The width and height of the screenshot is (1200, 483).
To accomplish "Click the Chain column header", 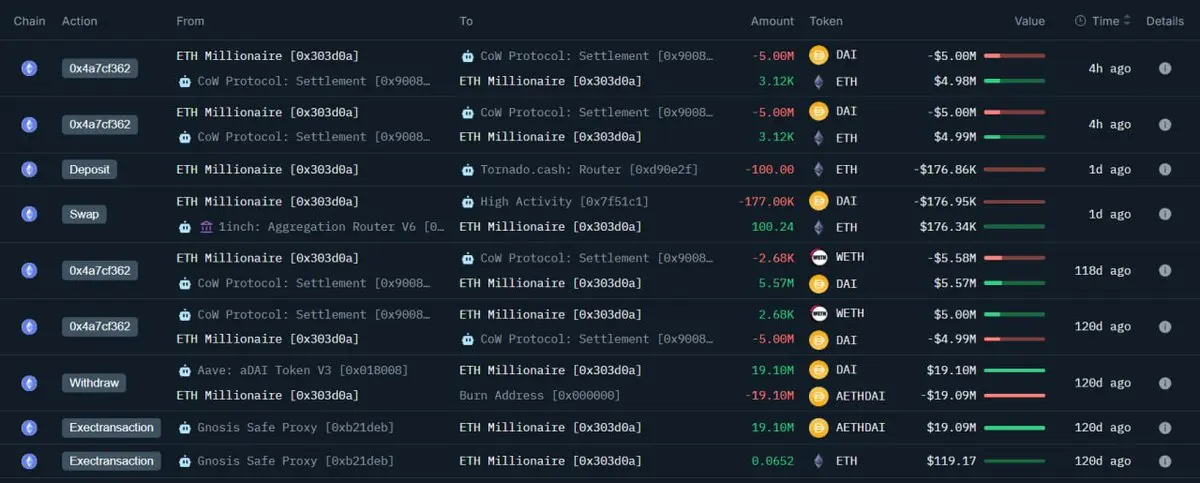I will [30, 21].
